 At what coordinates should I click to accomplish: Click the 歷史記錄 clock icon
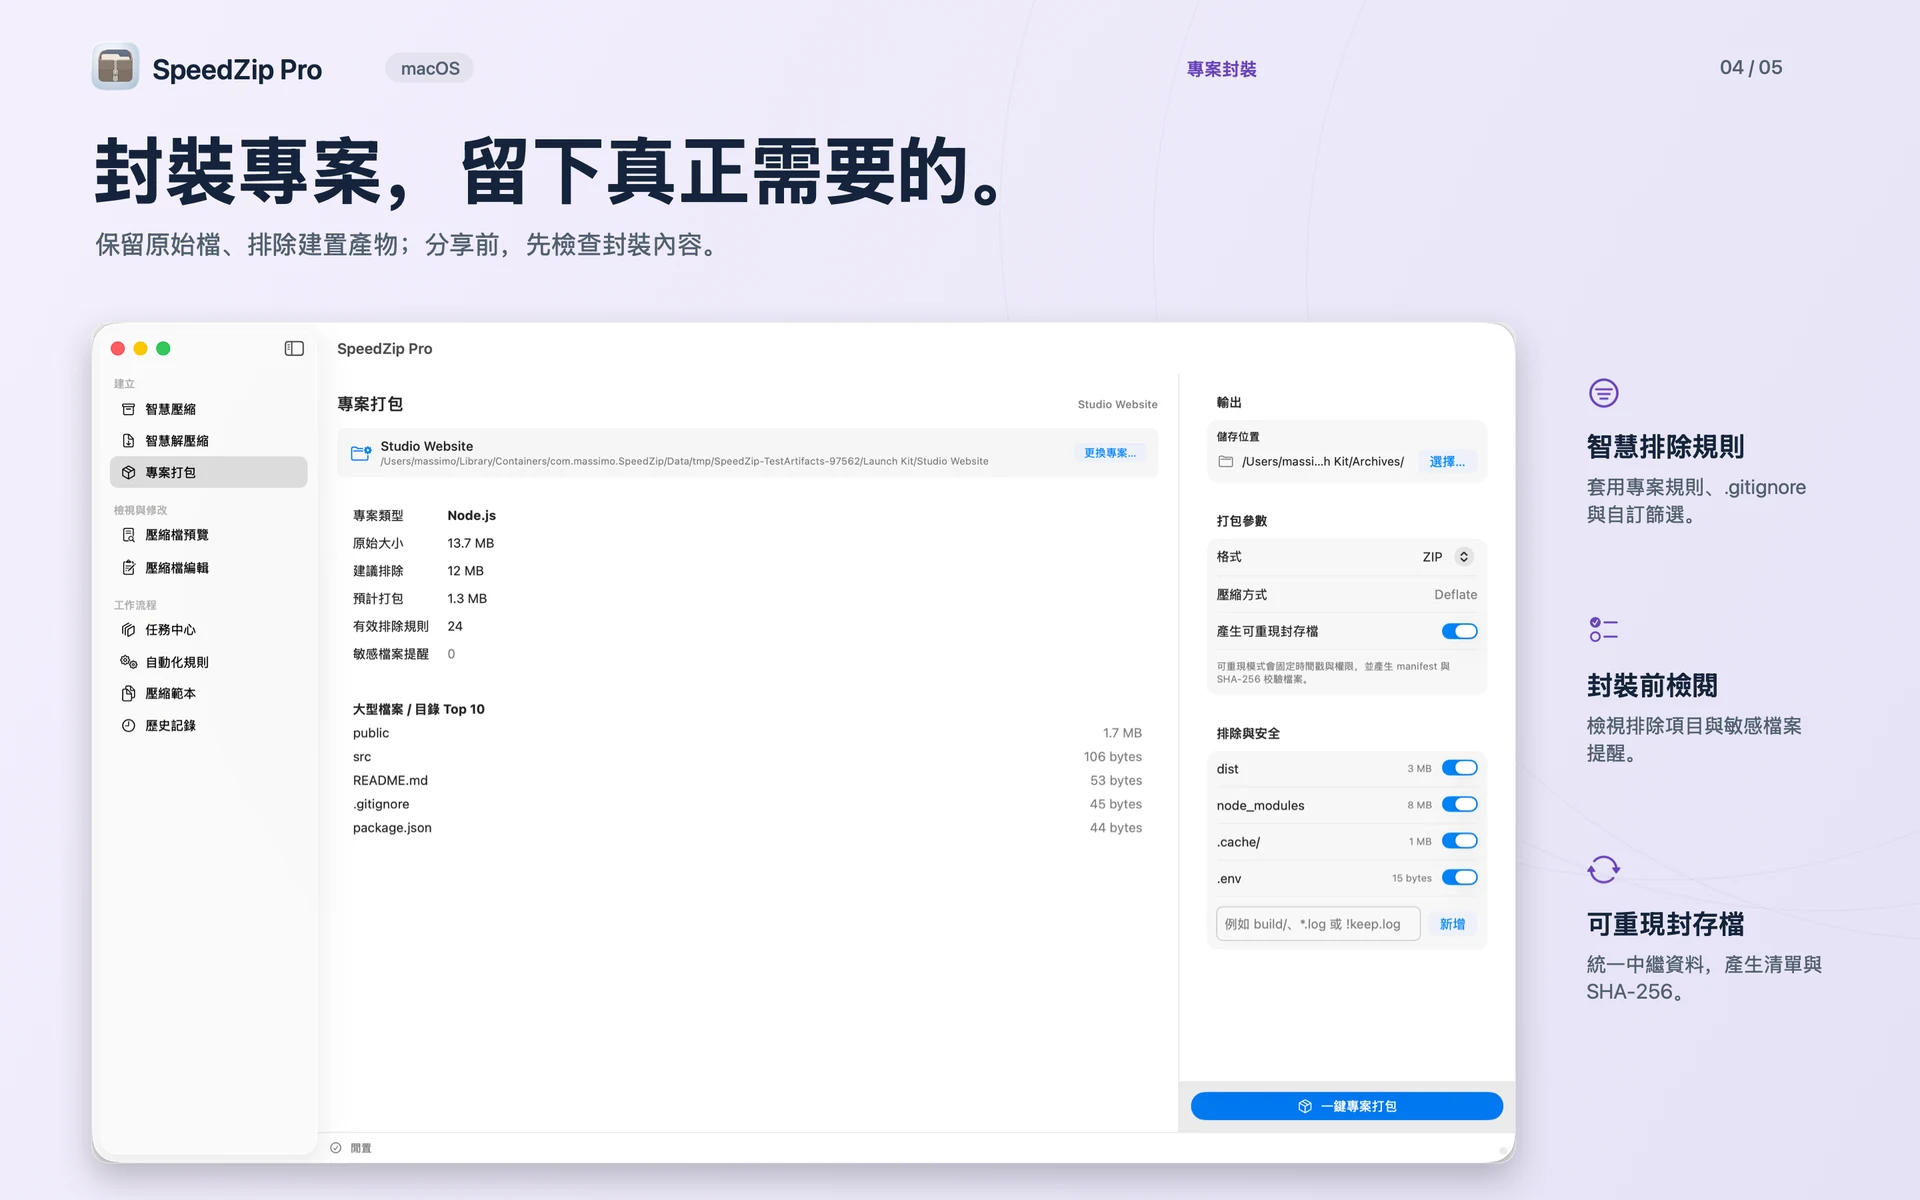(x=128, y=725)
